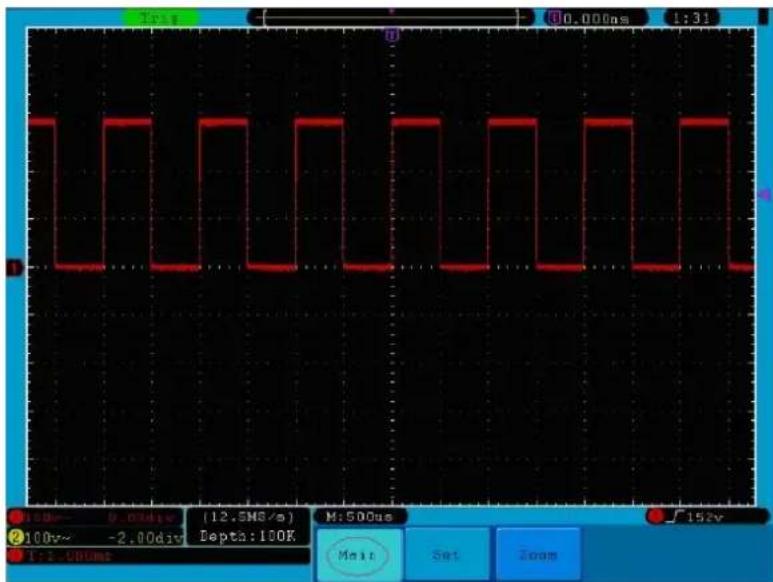This screenshot has width=773, height=582.
Task: Click the 1:31 clock readout
Action: click(692, 19)
